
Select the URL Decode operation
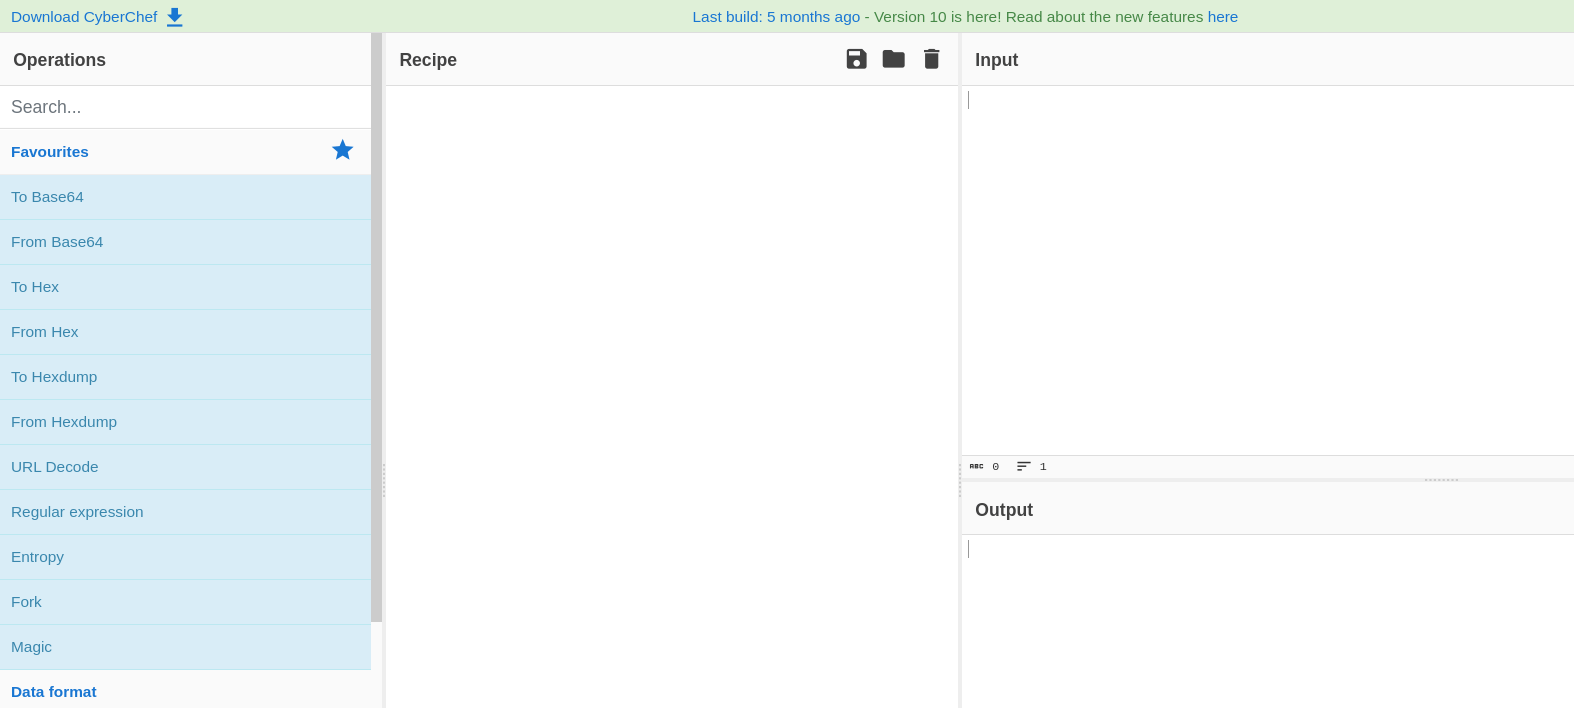tap(185, 467)
